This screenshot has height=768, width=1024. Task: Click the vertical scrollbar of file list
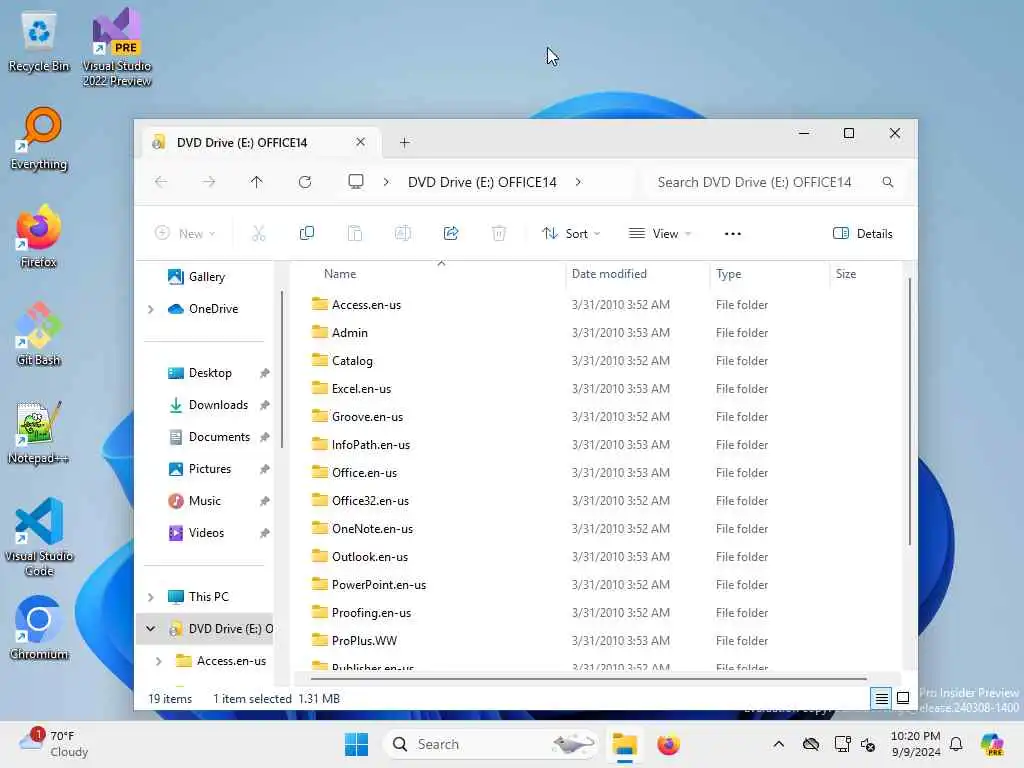[x=909, y=411]
